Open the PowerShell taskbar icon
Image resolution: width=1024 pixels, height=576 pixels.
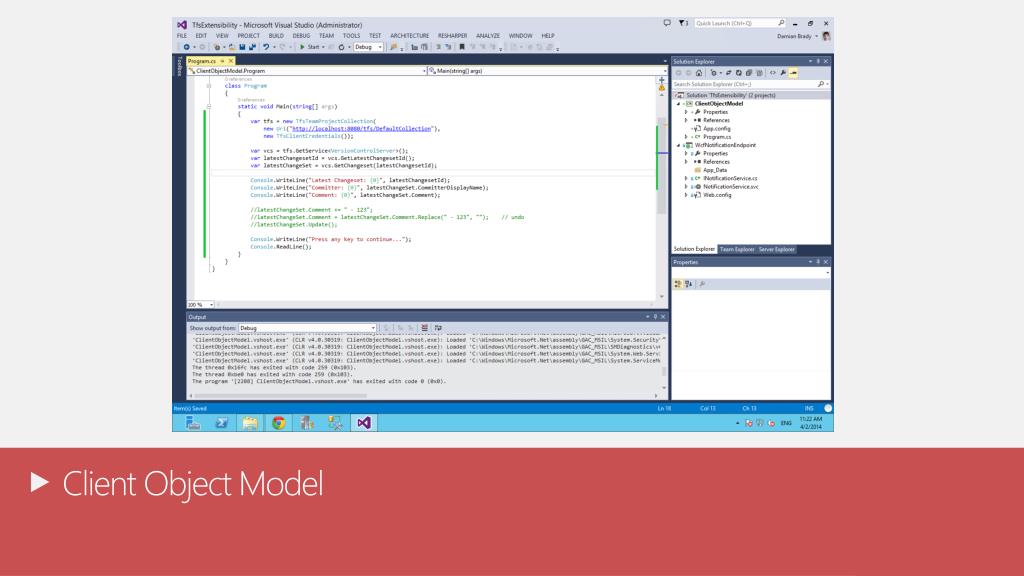click(x=222, y=423)
